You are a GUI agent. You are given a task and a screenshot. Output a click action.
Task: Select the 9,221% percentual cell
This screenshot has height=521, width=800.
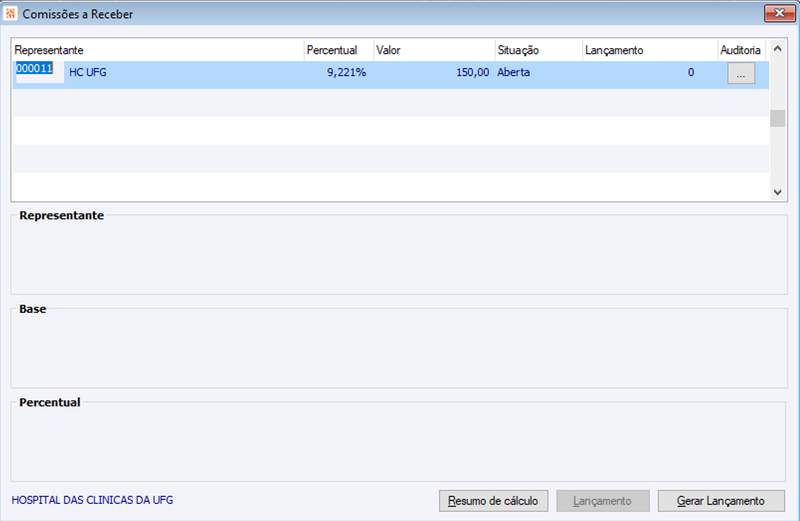(346, 72)
